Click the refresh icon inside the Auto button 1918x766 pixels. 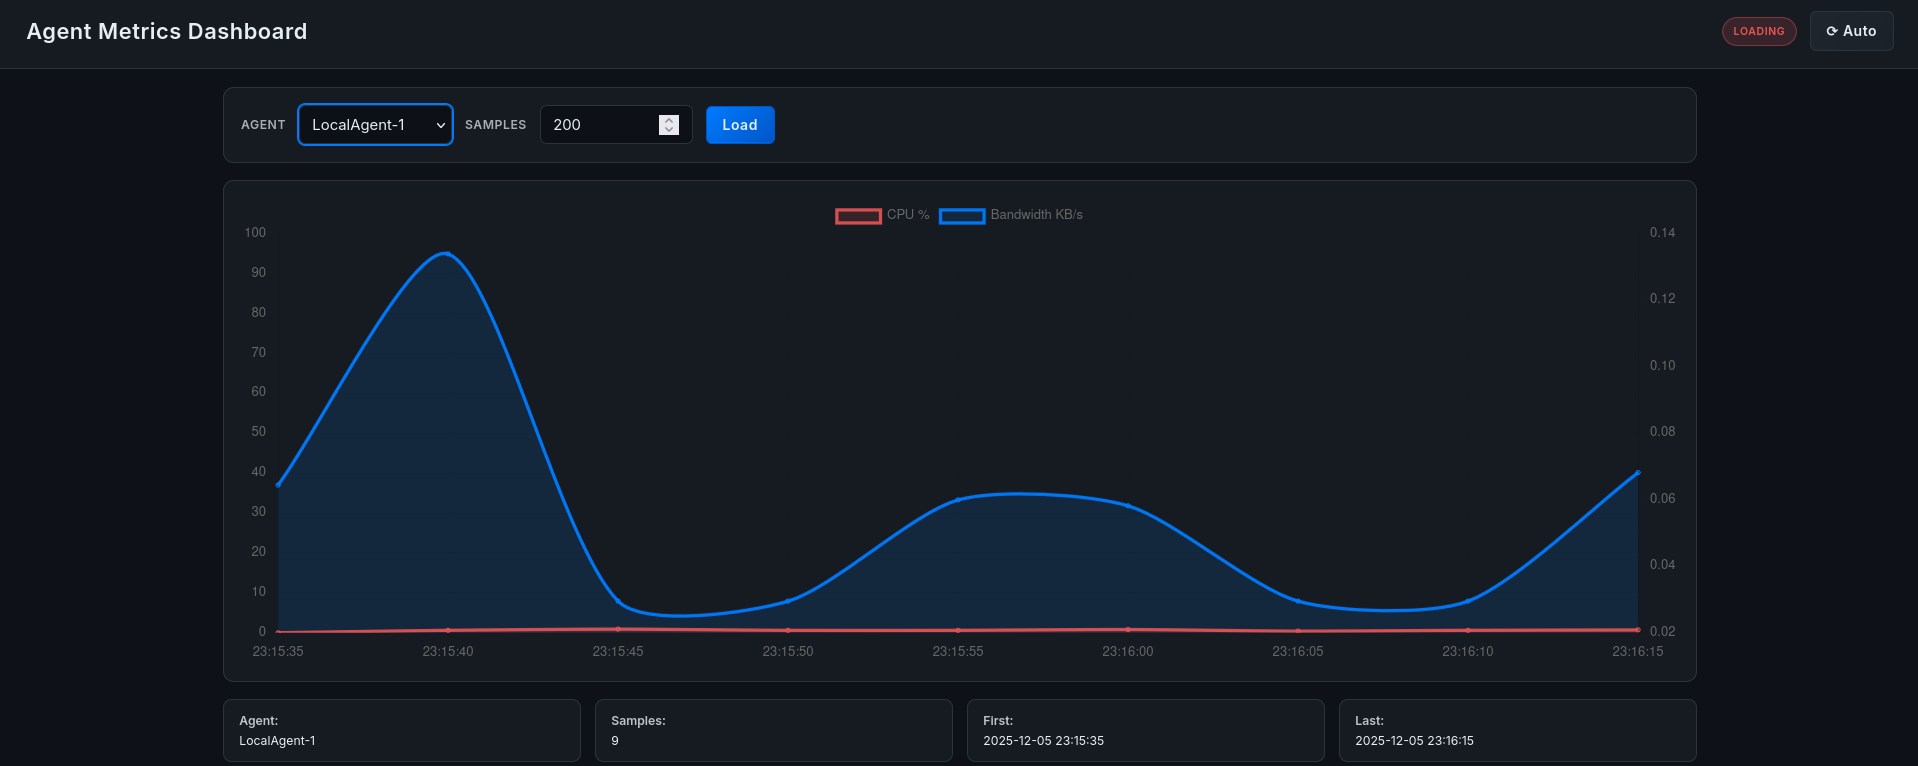[1832, 31]
